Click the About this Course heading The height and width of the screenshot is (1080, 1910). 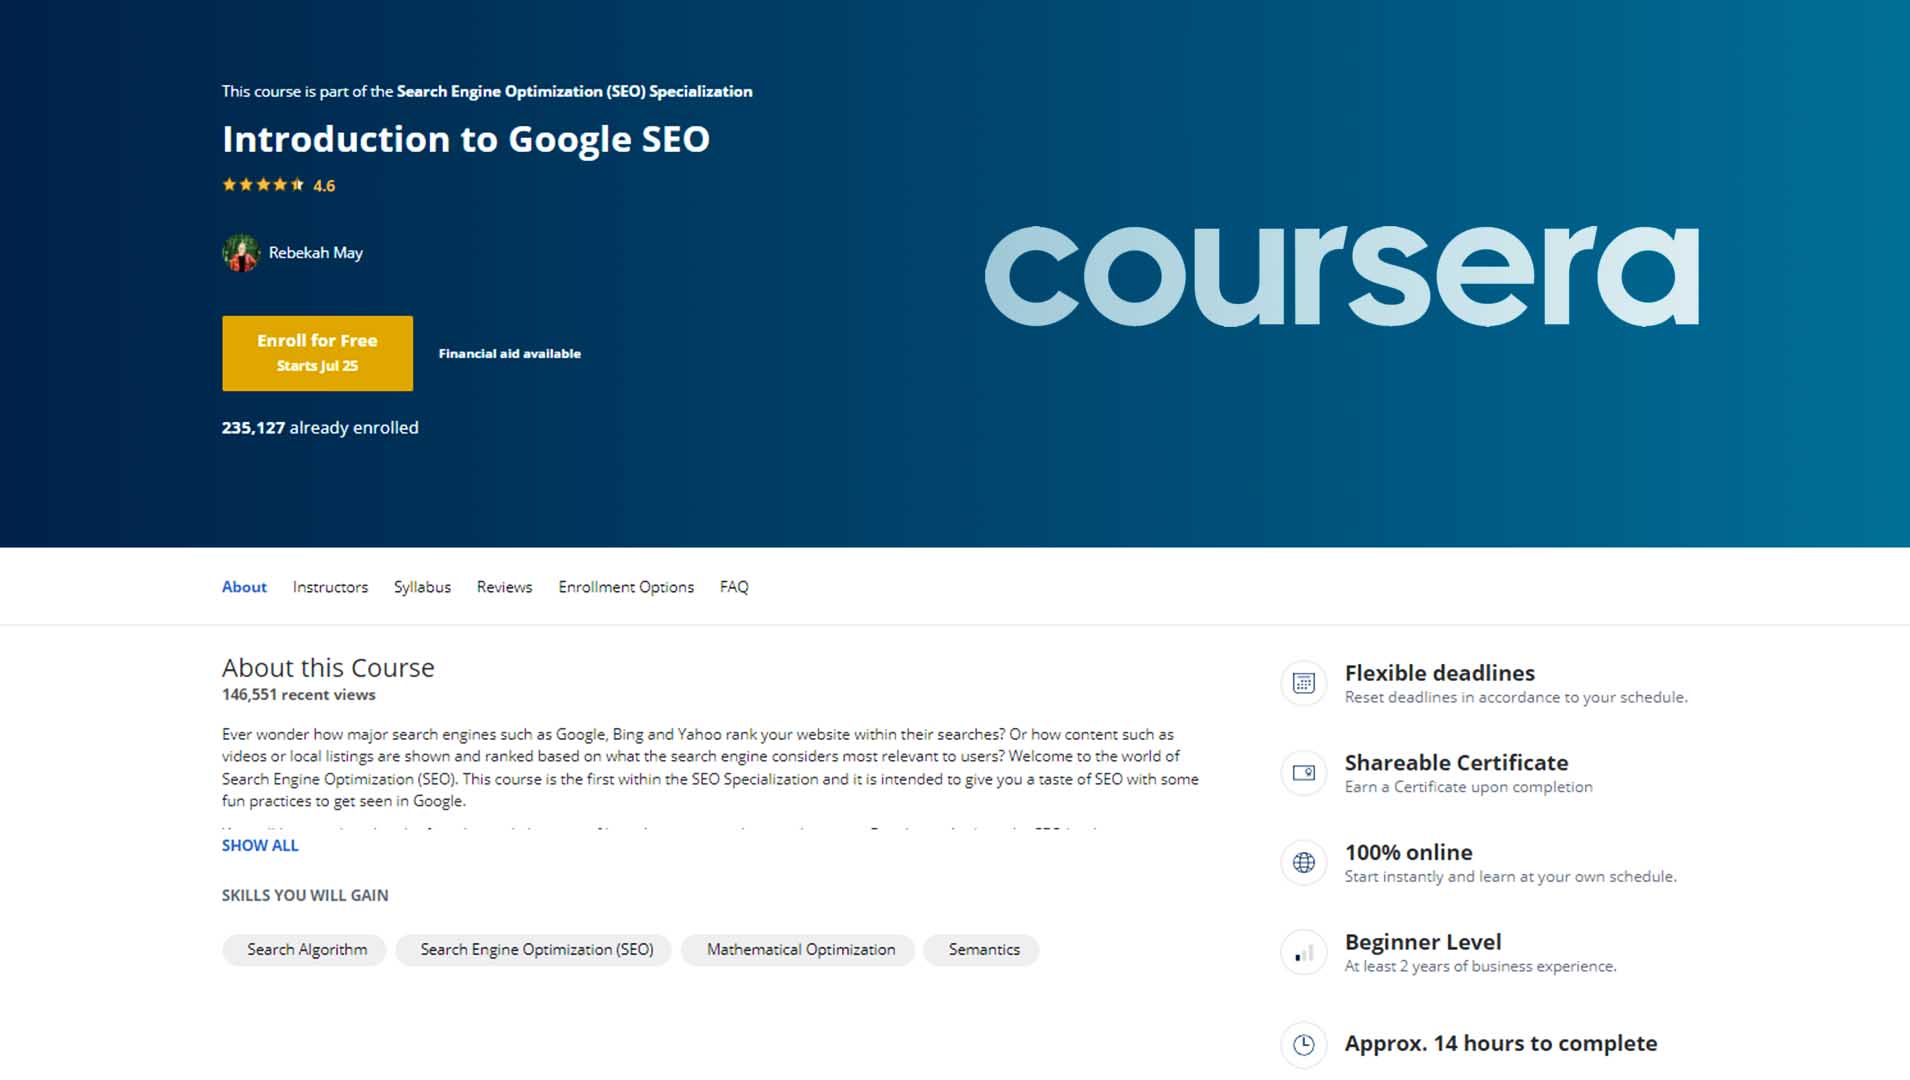tap(328, 667)
